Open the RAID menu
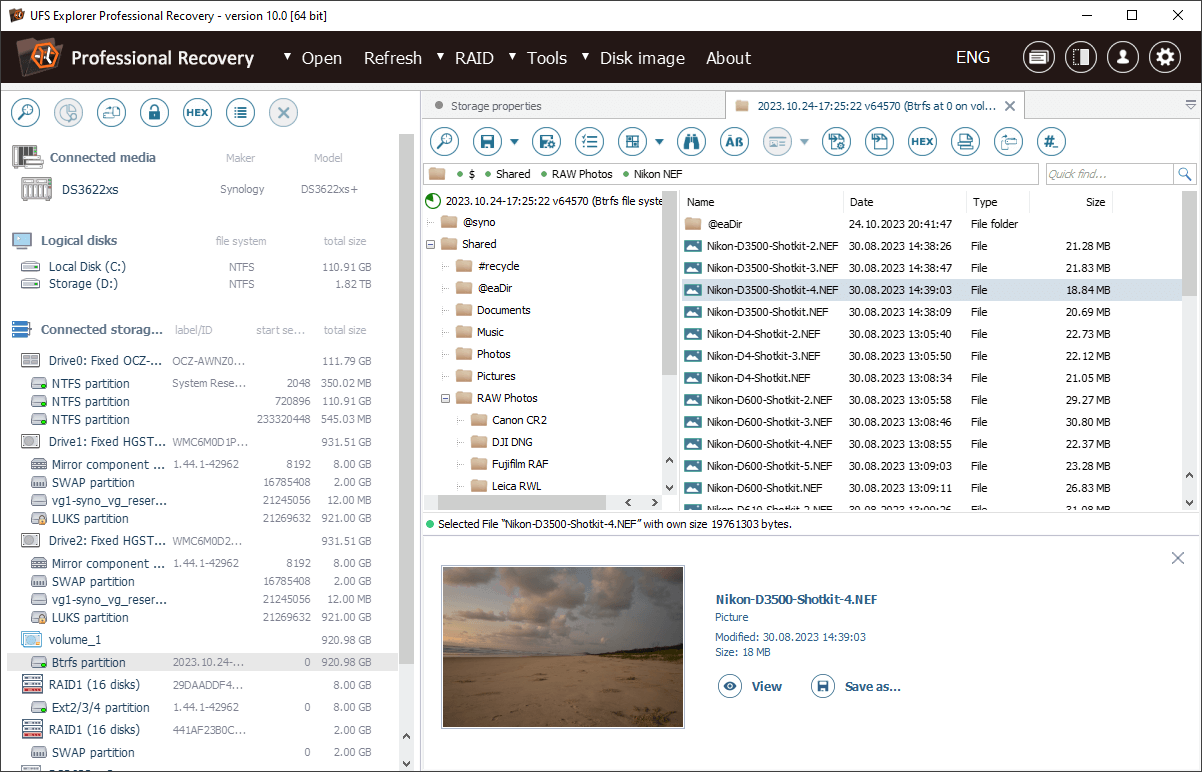Image resolution: width=1202 pixels, height=772 pixels. [x=474, y=58]
